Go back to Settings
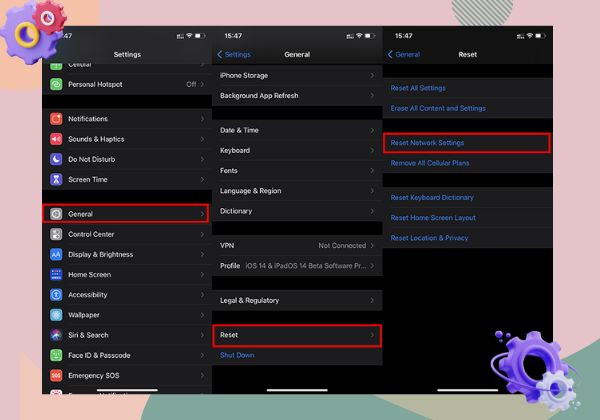 click(x=234, y=54)
